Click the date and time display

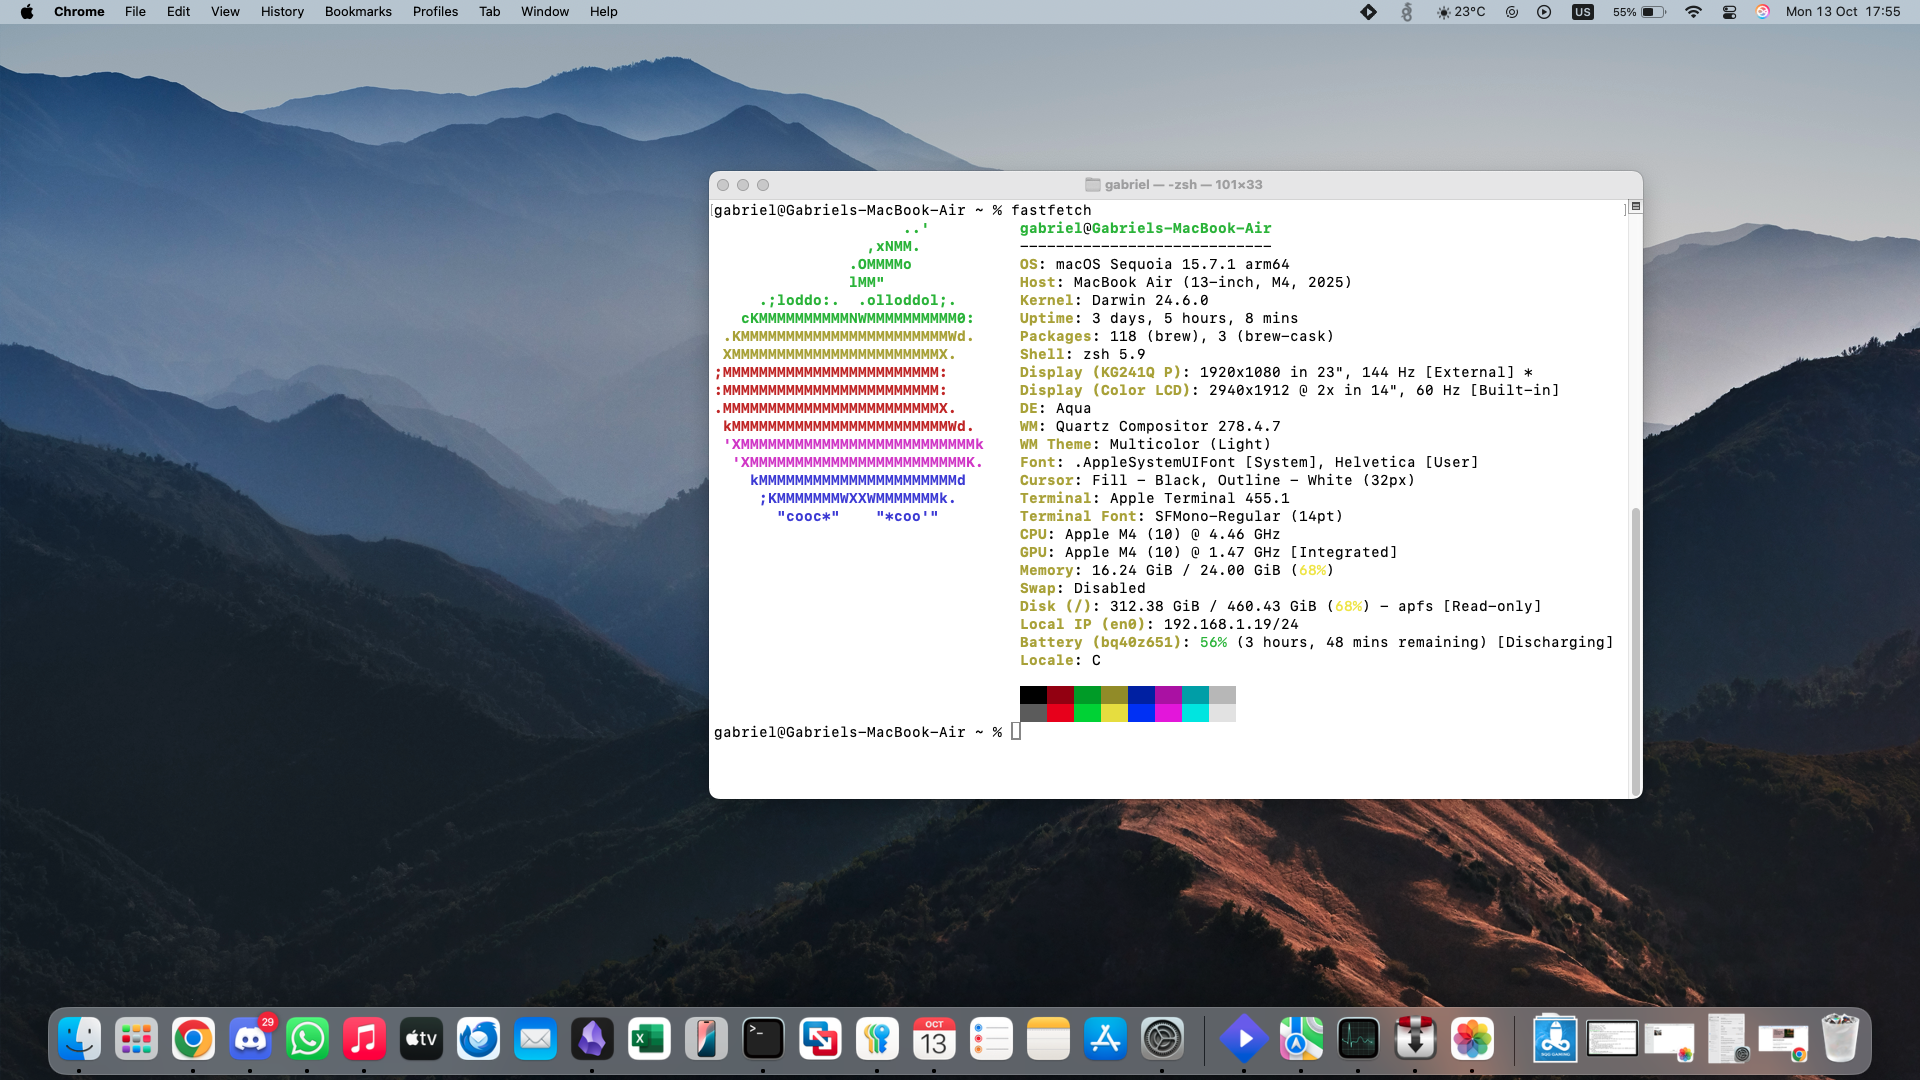1843,12
